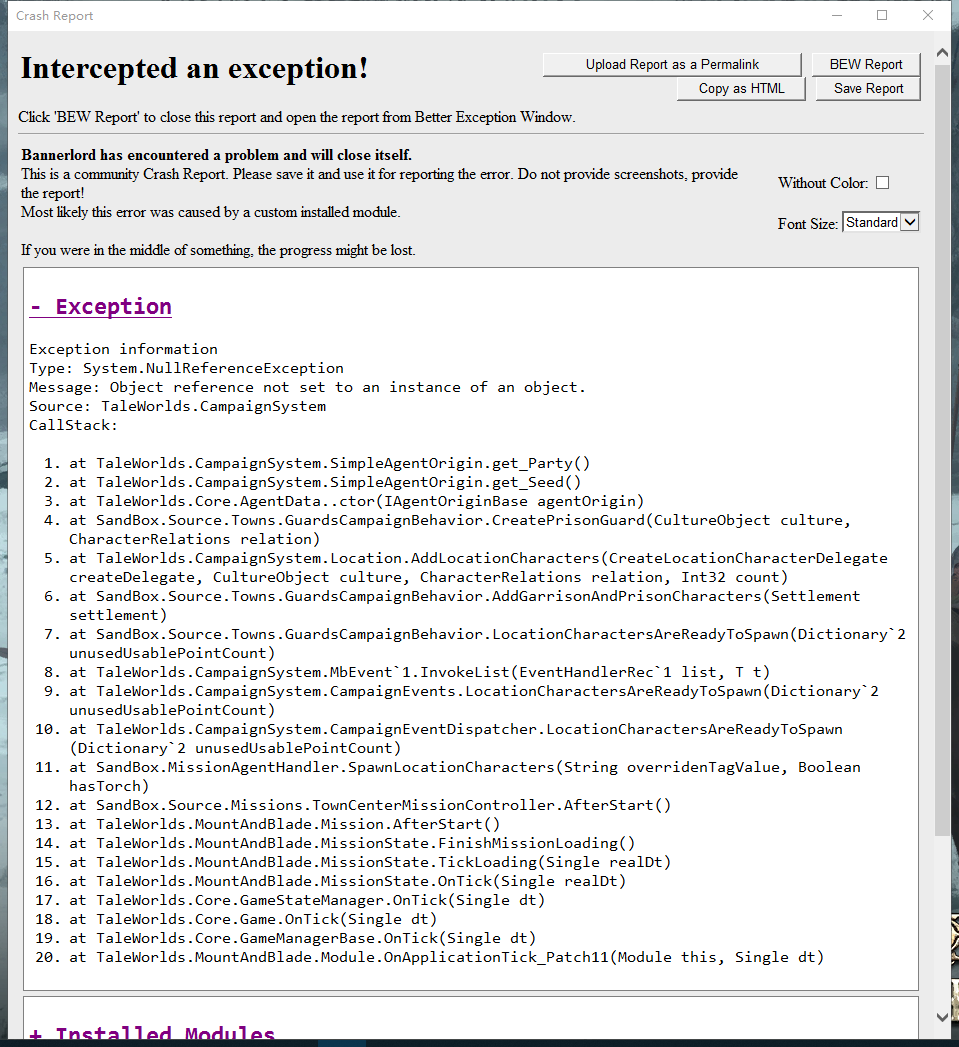Save the crash report
This screenshot has height=1047, width=959.
coord(868,89)
